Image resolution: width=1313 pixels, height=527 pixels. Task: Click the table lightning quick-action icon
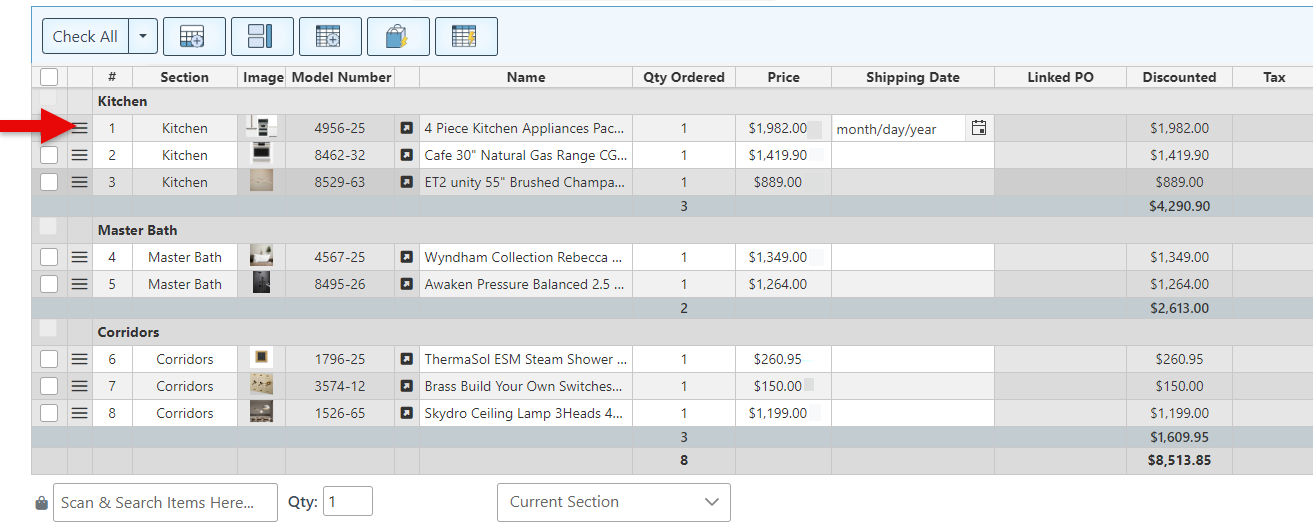(465, 37)
